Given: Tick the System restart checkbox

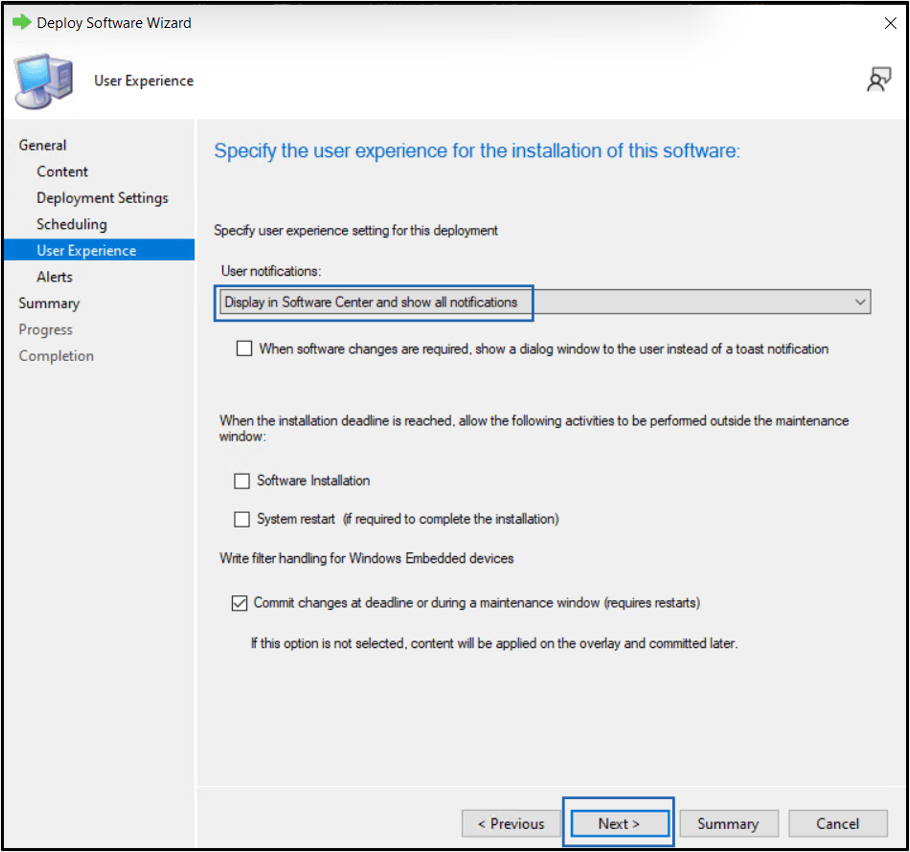Looking at the screenshot, I should [242, 519].
